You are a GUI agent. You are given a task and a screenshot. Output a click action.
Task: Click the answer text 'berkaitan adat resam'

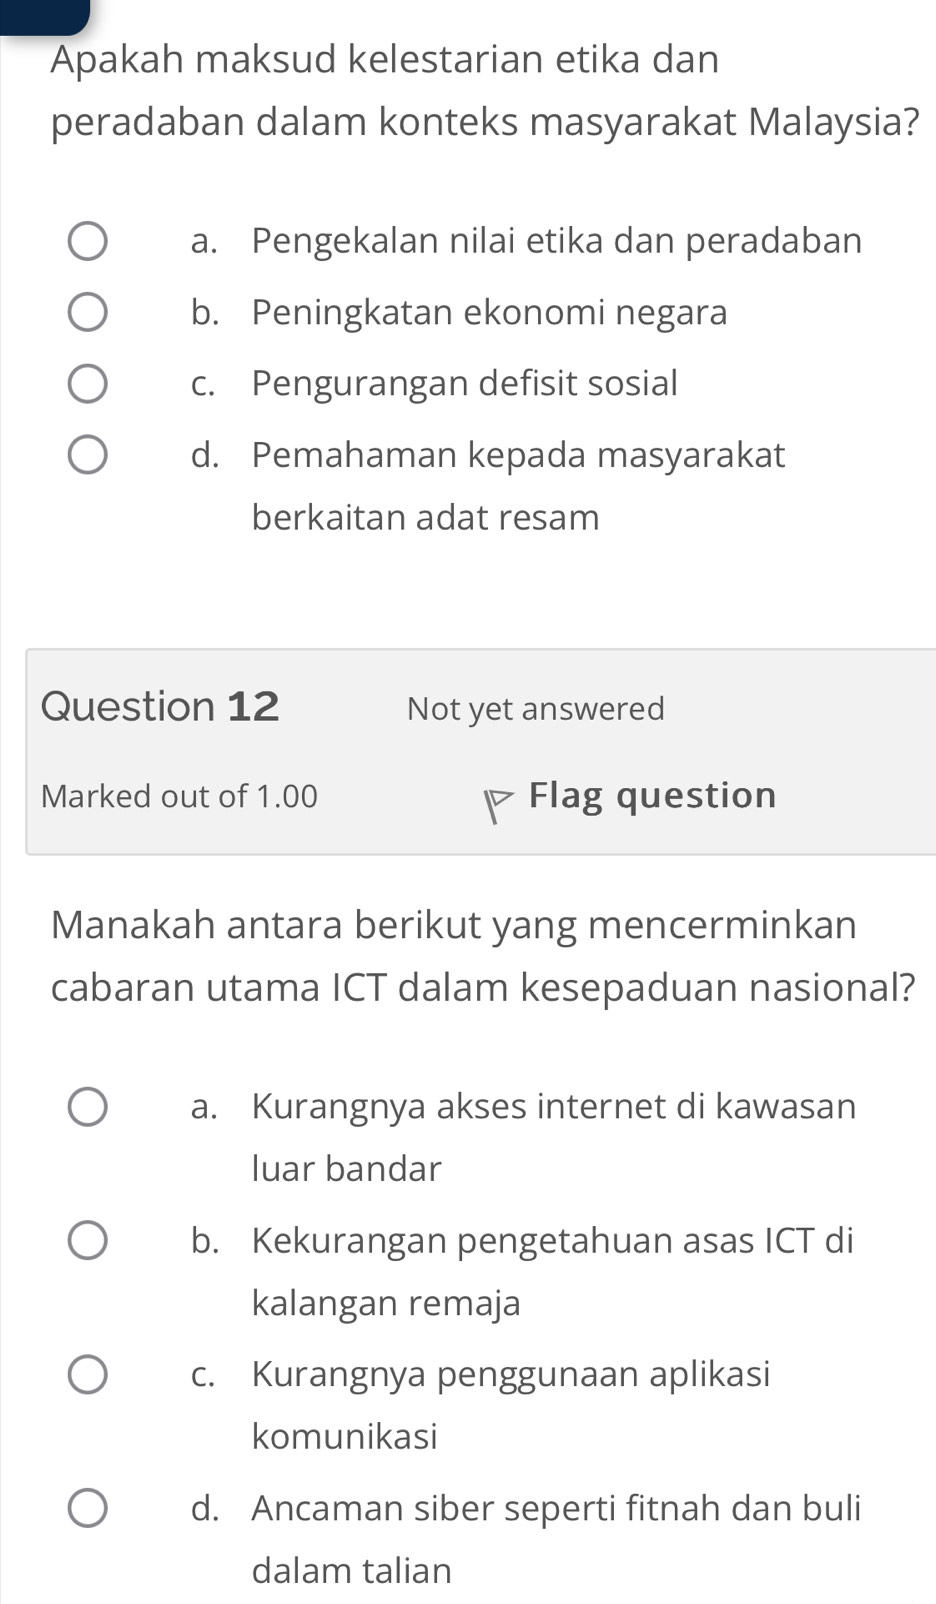tap(425, 518)
